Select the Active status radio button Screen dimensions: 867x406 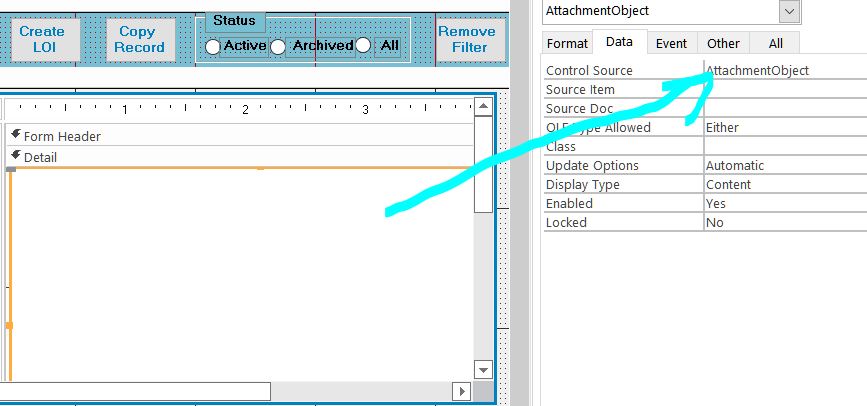[x=213, y=47]
